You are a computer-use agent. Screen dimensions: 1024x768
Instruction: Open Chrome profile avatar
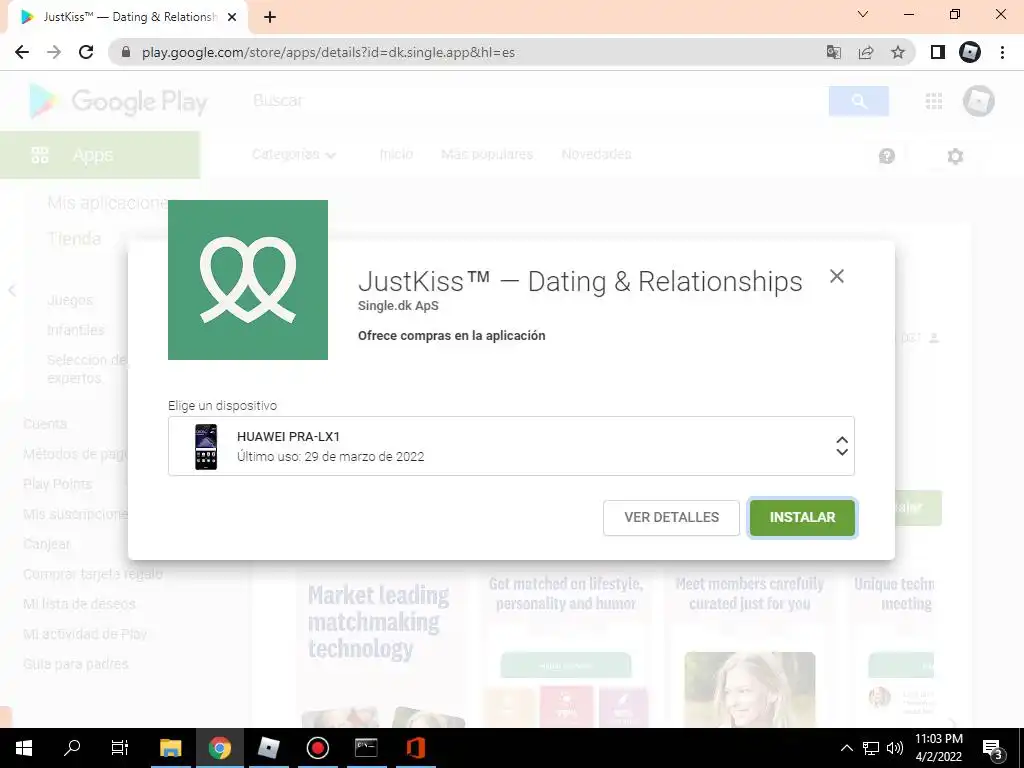970,52
